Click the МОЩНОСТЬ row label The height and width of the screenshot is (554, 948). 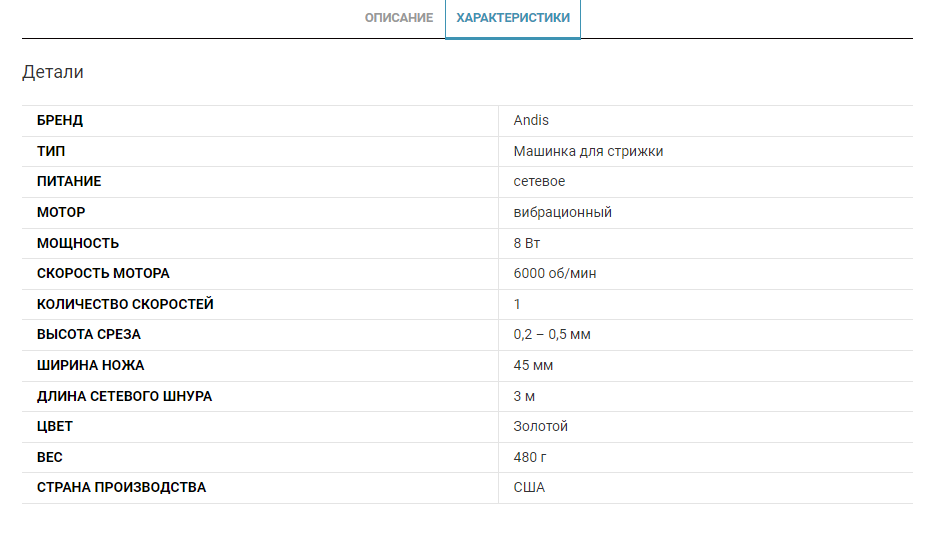click(x=78, y=243)
